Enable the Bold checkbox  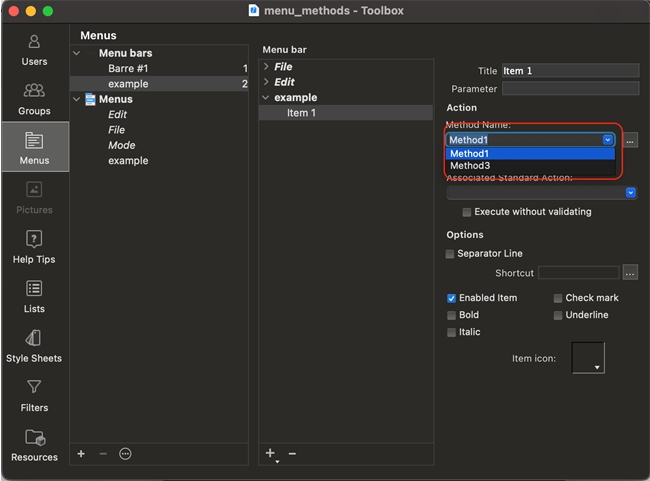pos(451,315)
